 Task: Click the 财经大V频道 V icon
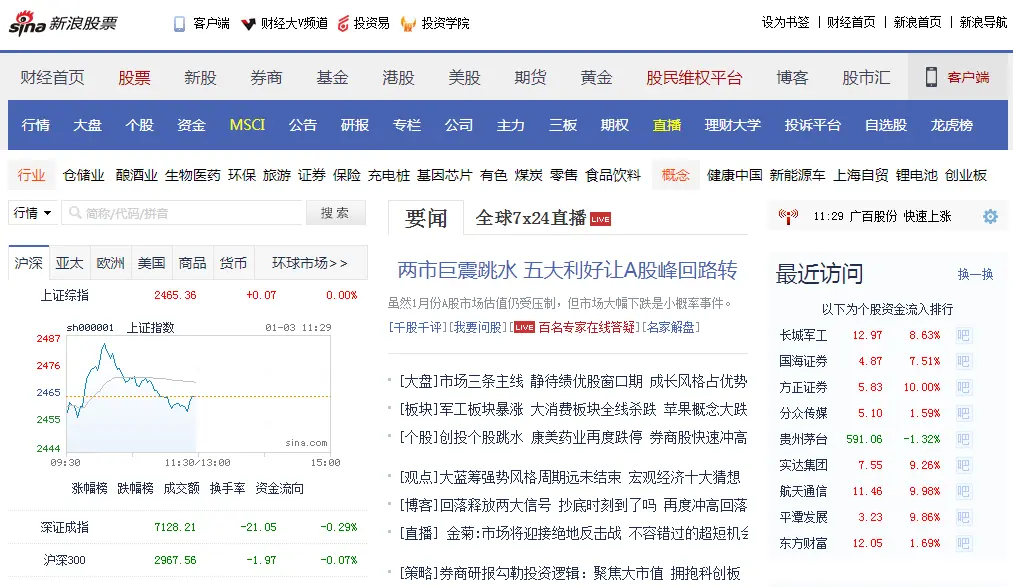(x=248, y=25)
